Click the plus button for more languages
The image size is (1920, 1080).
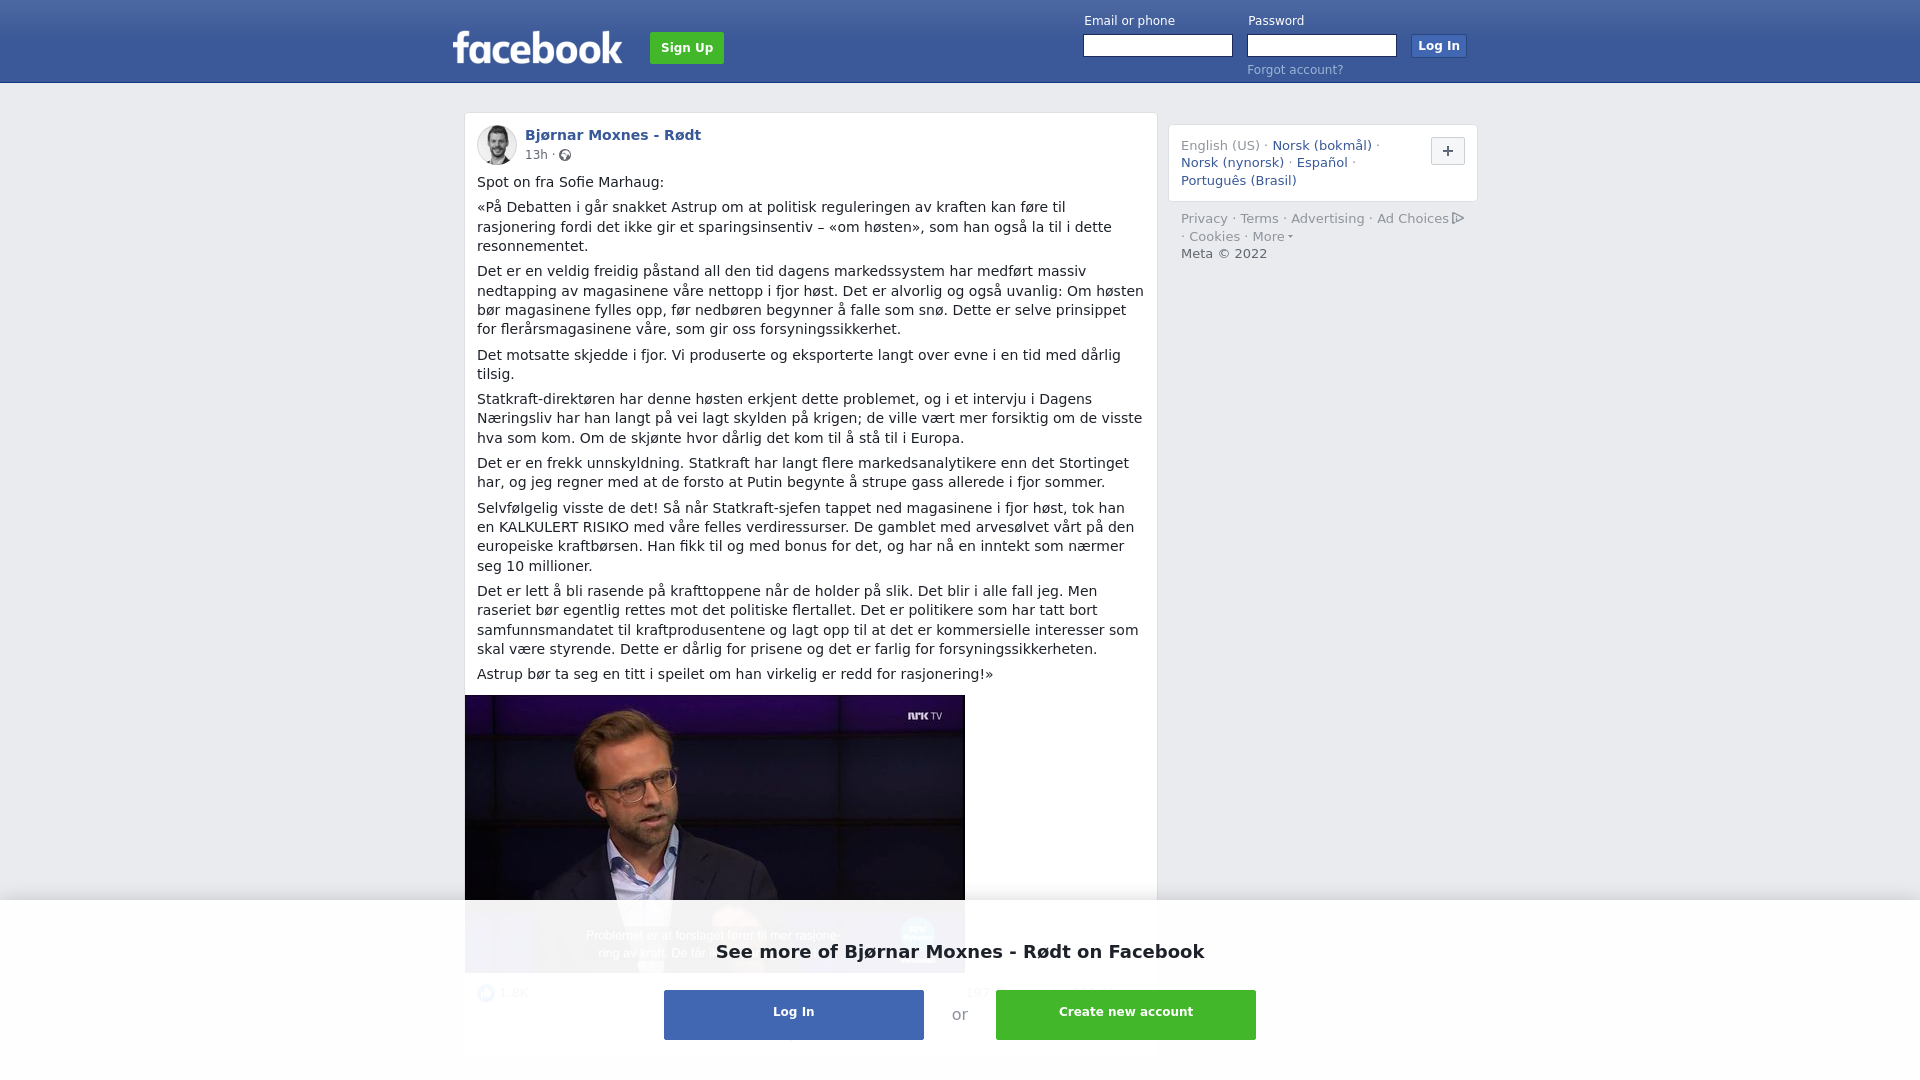tap(1447, 151)
